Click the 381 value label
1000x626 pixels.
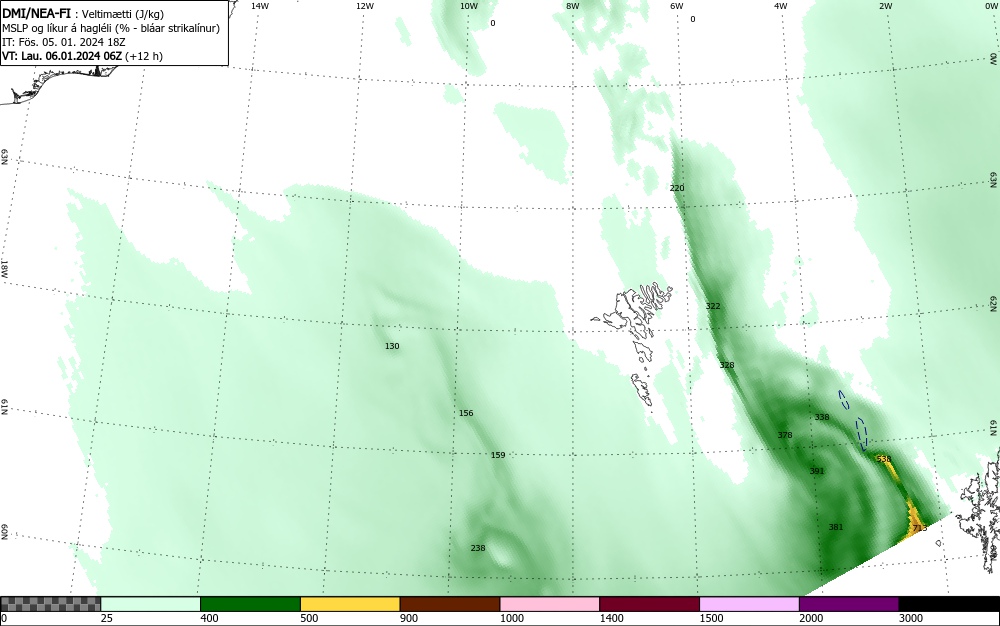(x=835, y=527)
